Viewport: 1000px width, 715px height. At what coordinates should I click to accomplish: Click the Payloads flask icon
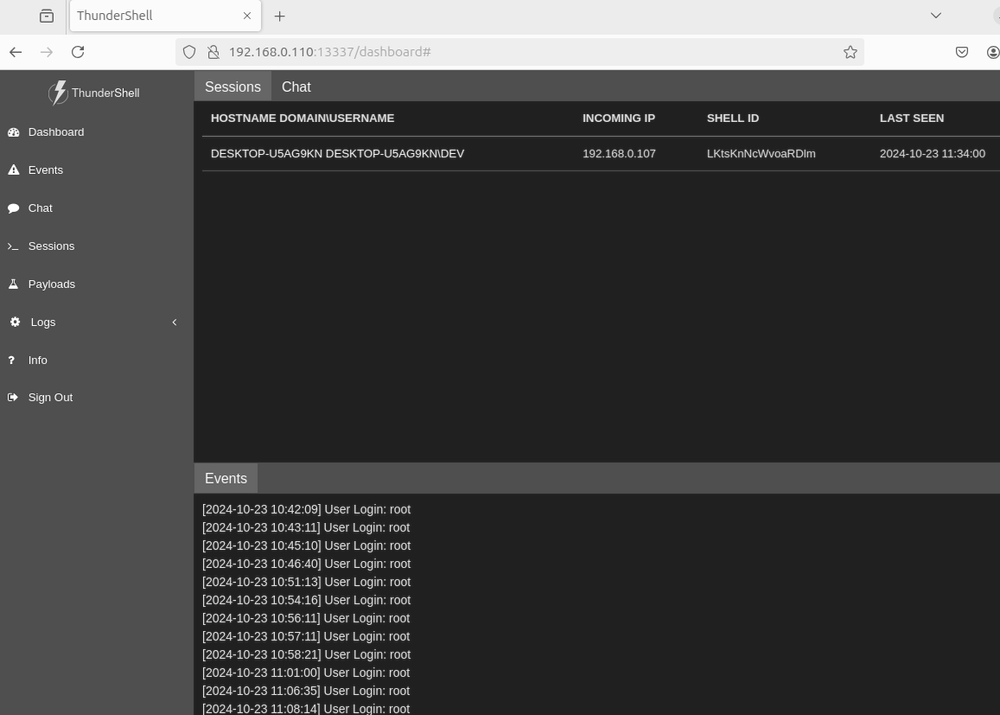13,284
